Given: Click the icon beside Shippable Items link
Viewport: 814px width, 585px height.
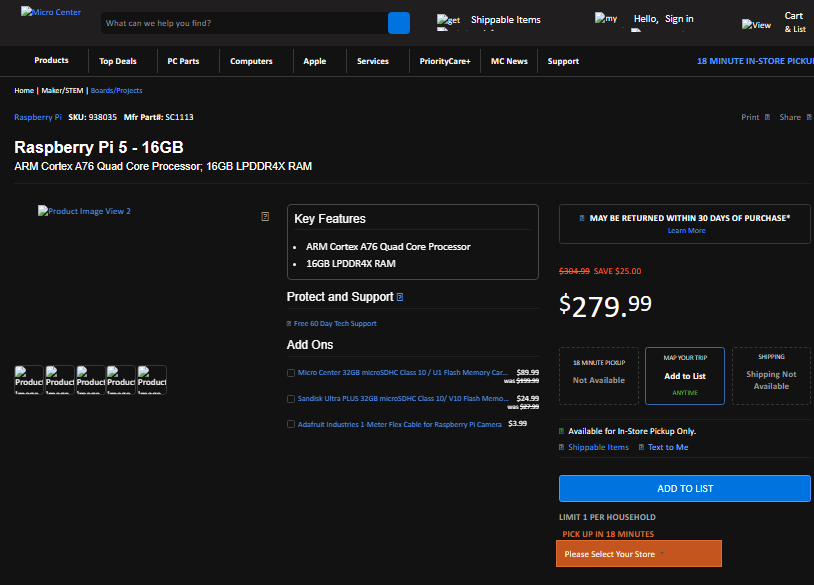Looking at the screenshot, I should [x=561, y=447].
